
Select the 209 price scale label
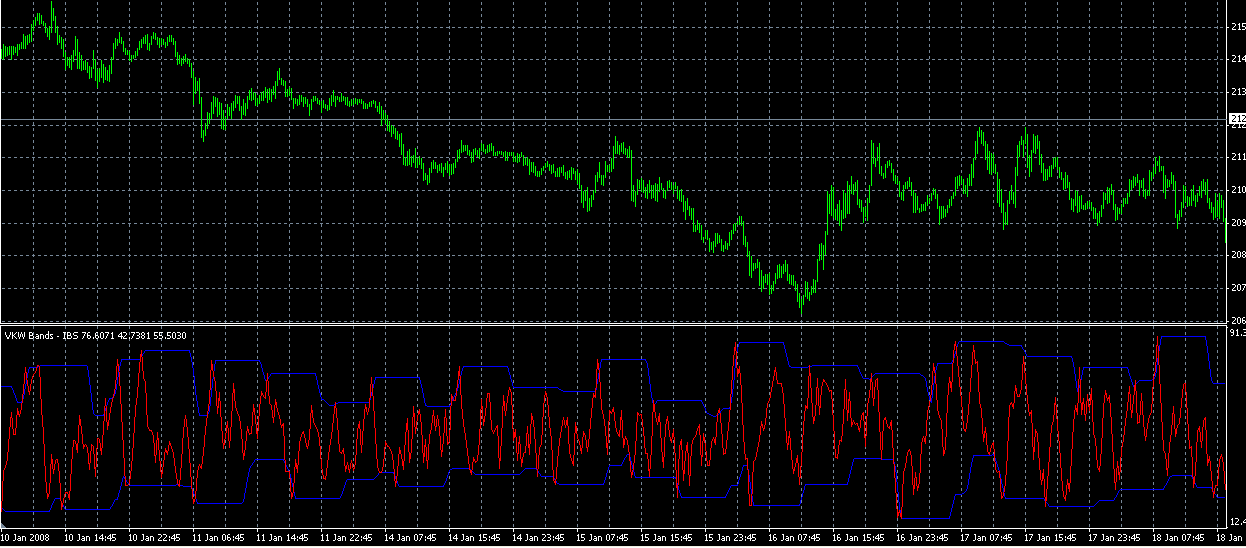(1238, 224)
